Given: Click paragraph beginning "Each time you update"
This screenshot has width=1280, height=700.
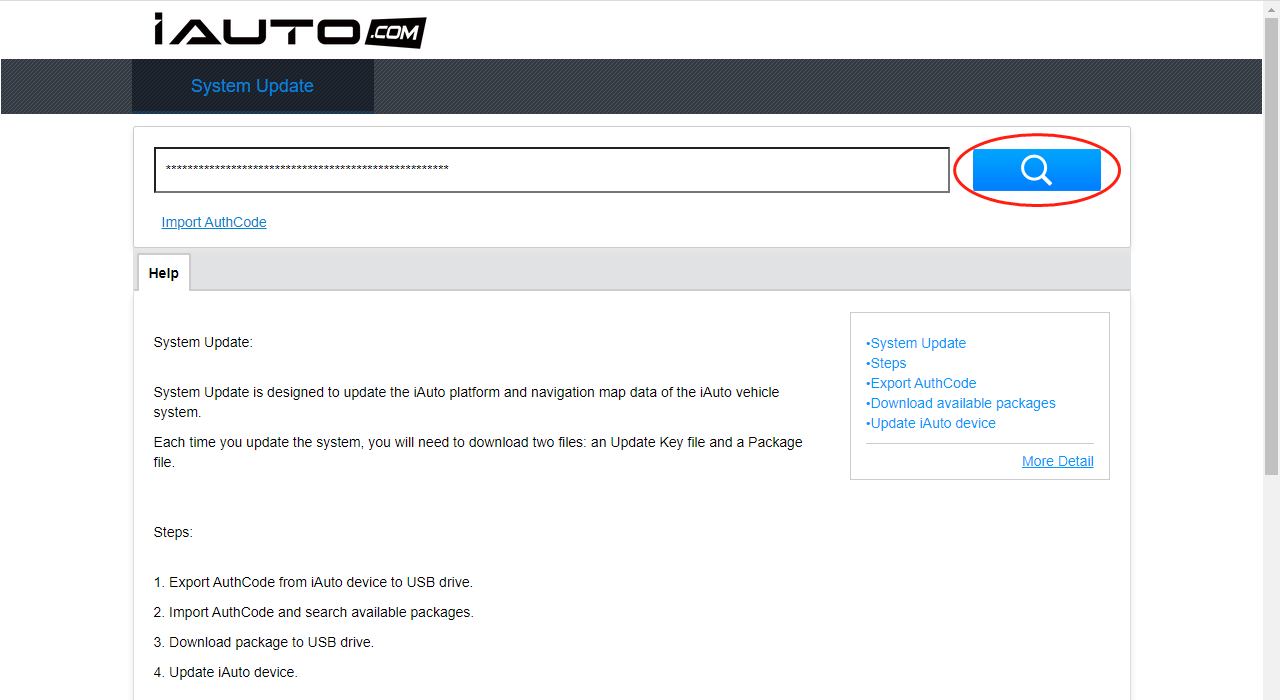Looking at the screenshot, I should tap(478, 452).
